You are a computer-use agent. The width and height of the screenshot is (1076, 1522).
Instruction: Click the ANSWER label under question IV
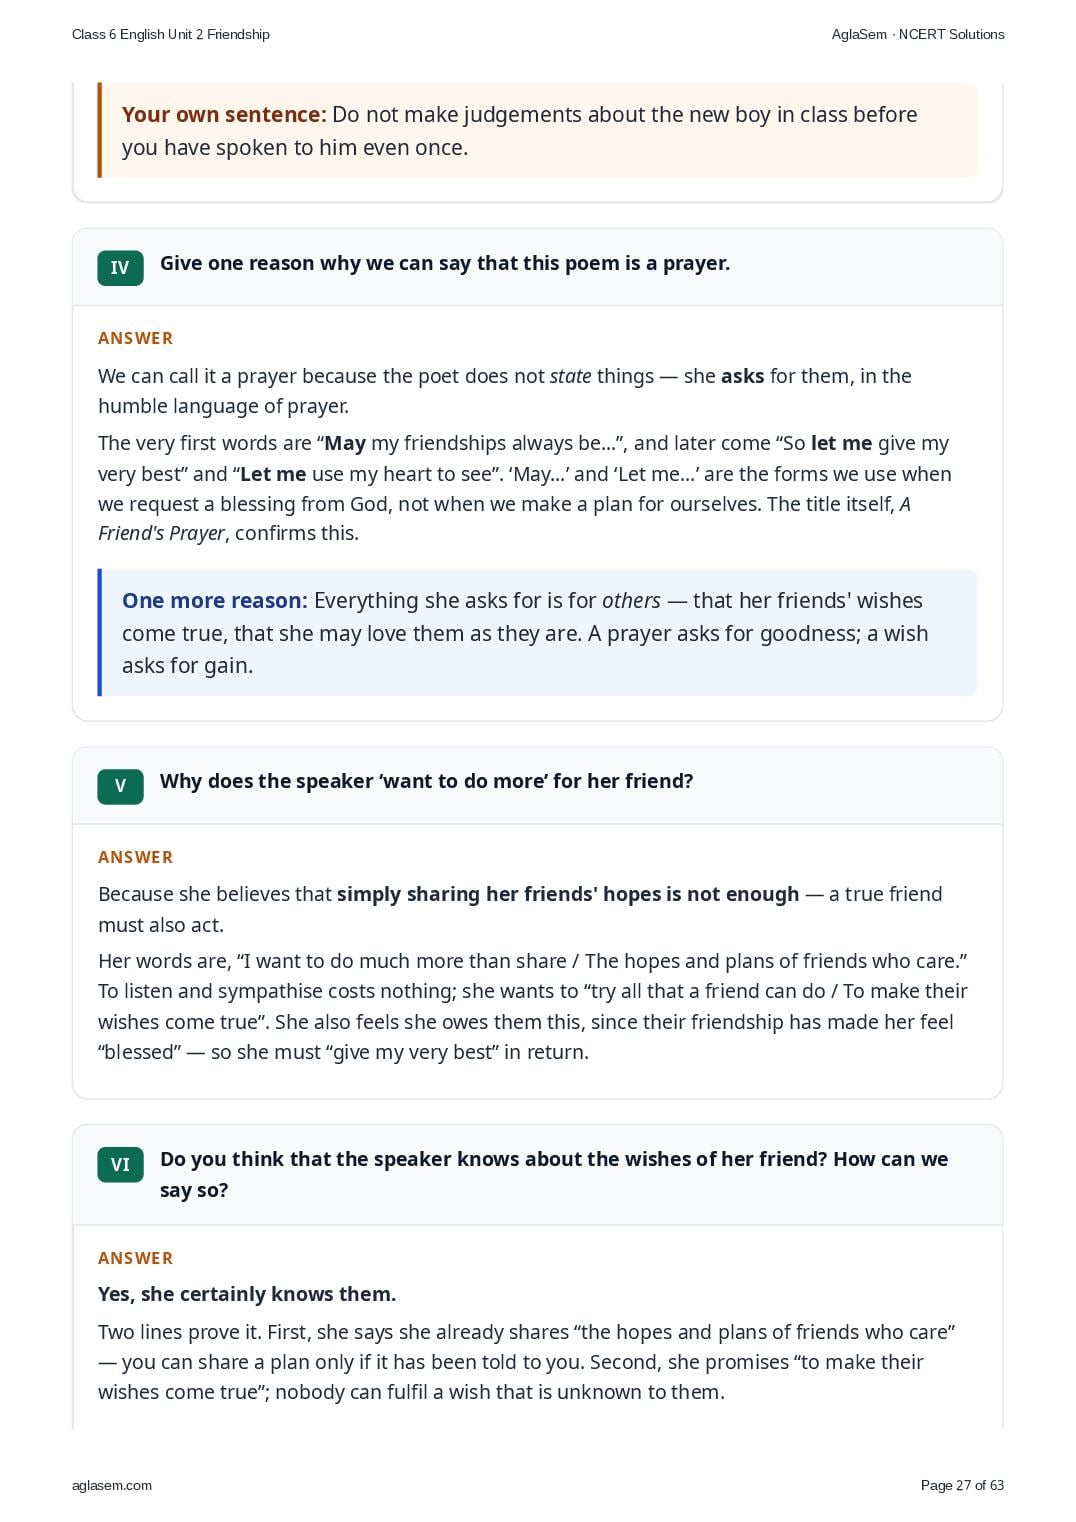pos(136,338)
